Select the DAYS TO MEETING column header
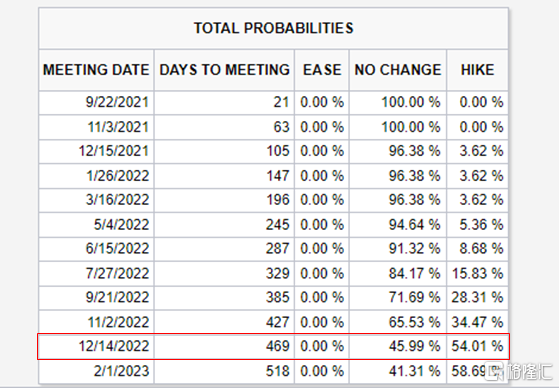The height and width of the screenshot is (388, 559). (224, 70)
